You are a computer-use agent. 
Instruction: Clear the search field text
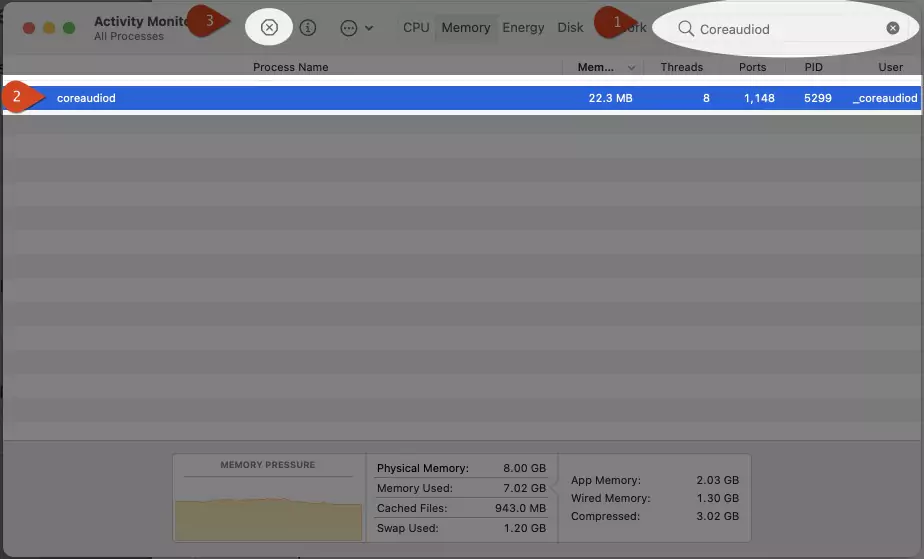[893, 28]
